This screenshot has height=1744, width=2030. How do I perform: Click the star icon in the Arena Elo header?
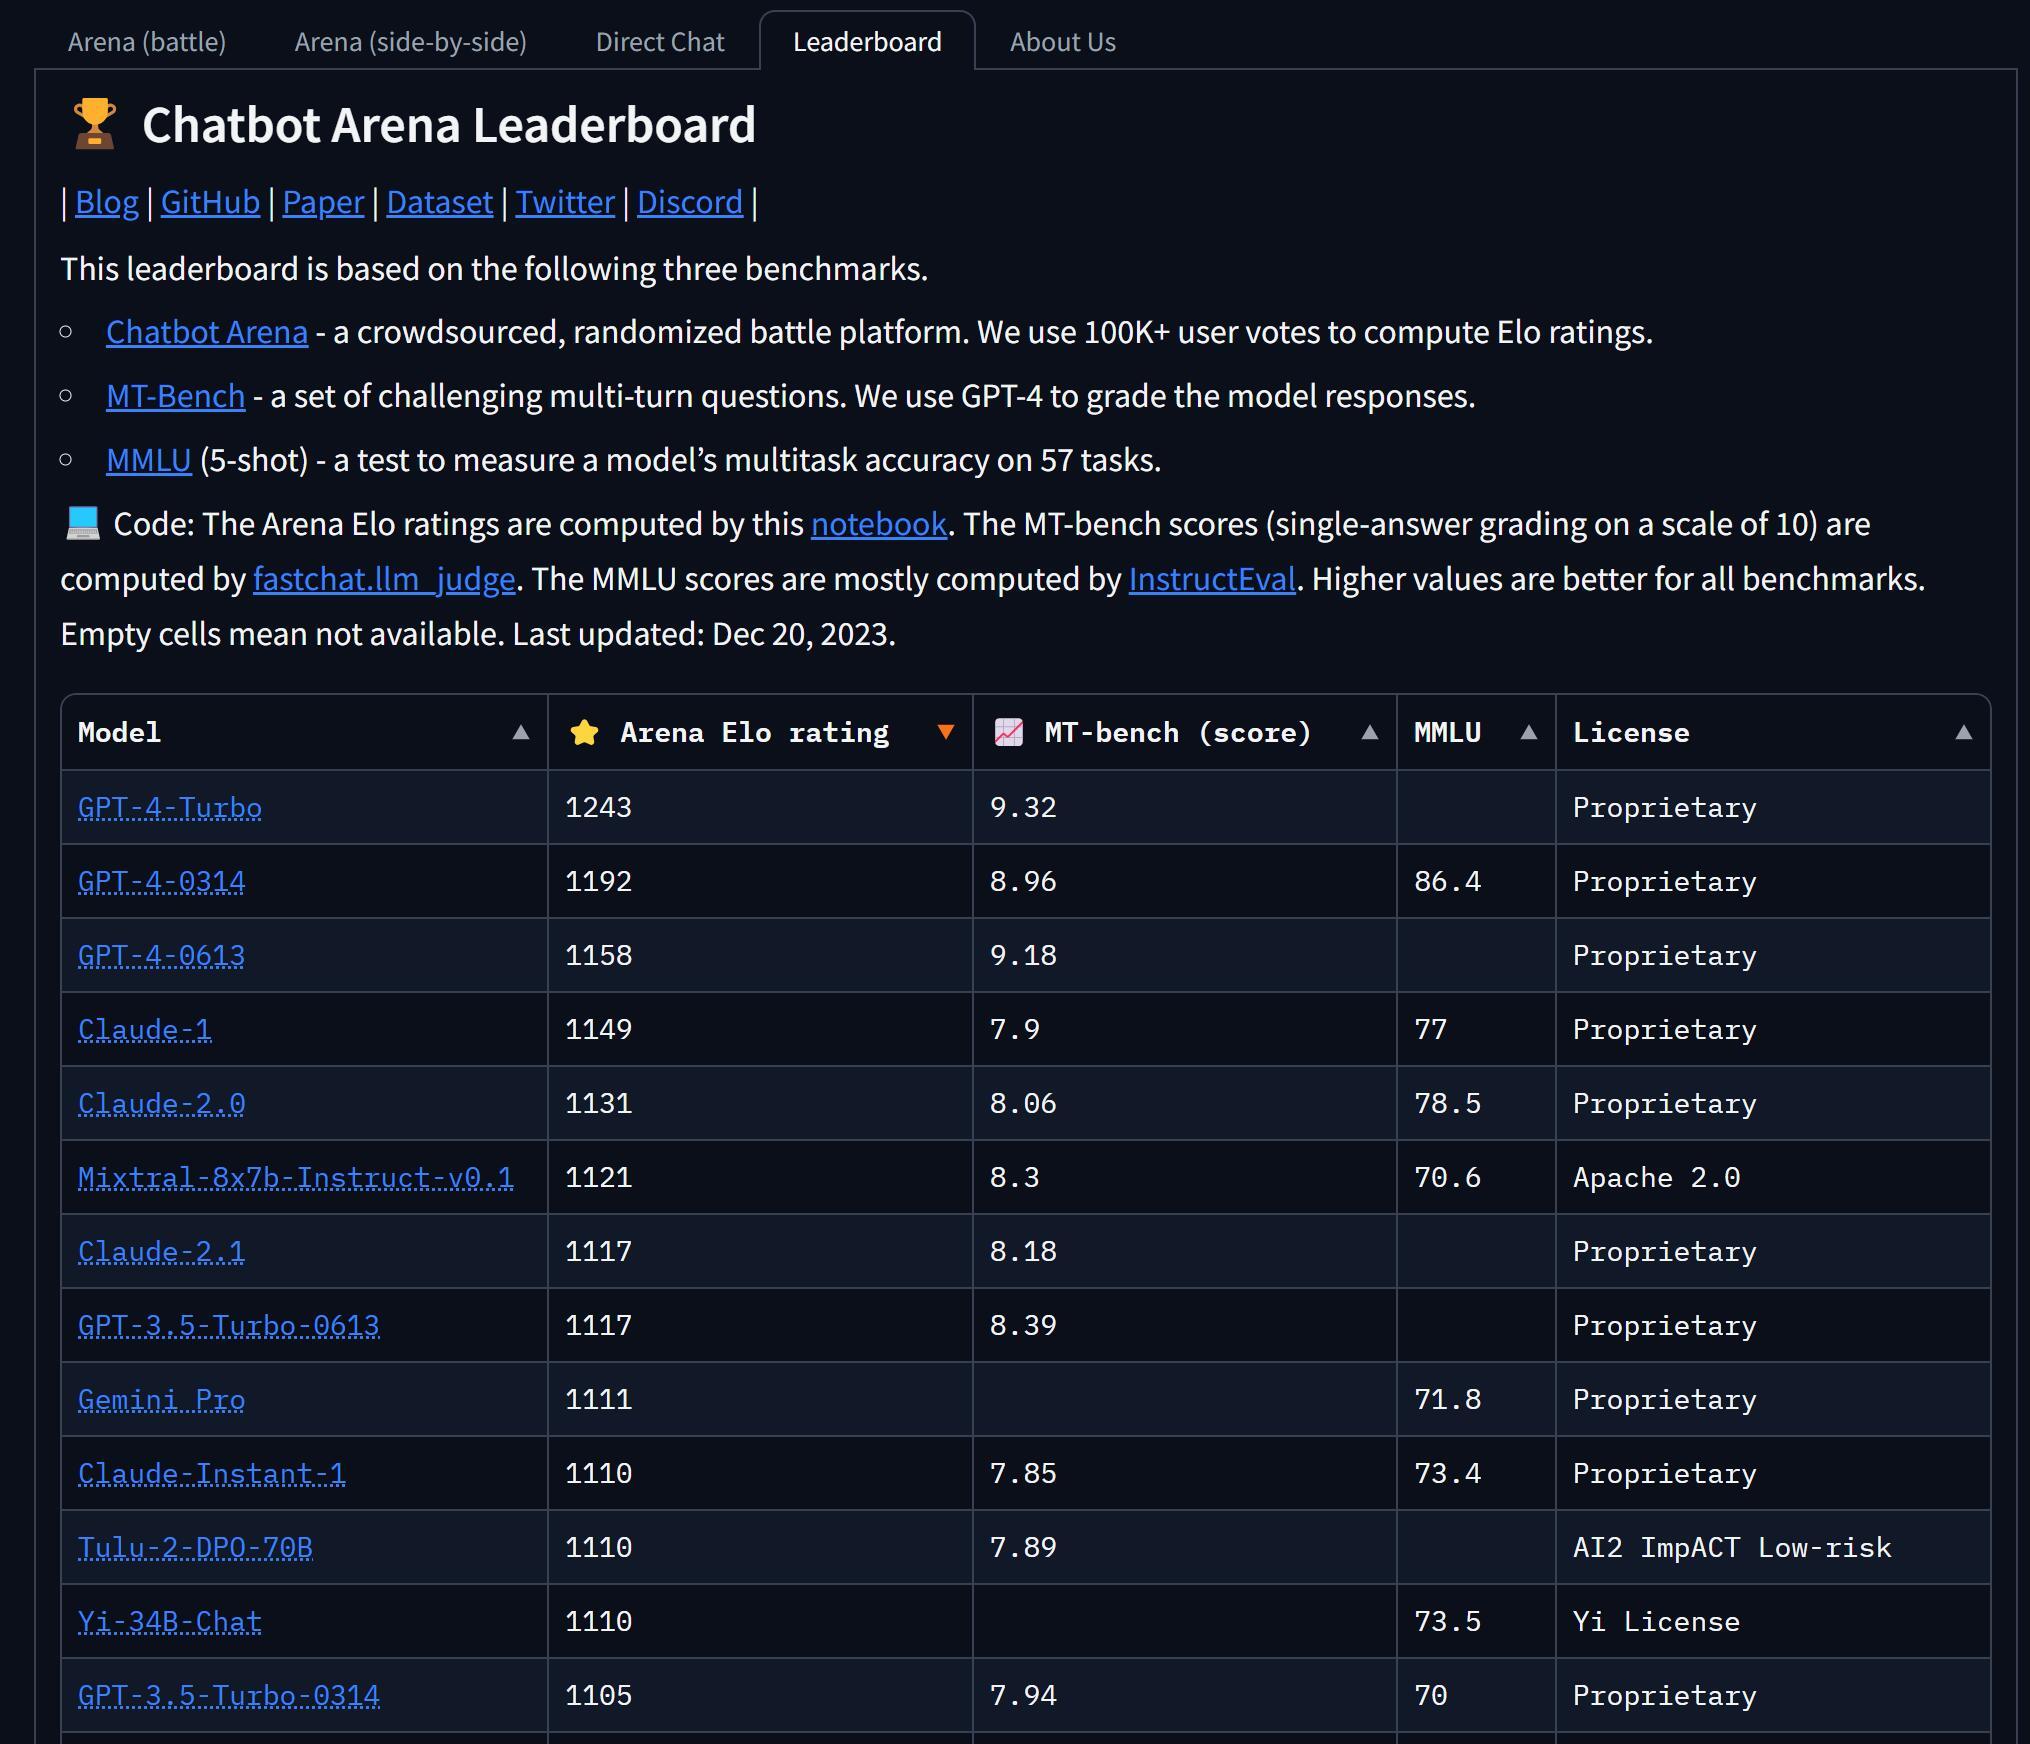(x=584, y=733)
